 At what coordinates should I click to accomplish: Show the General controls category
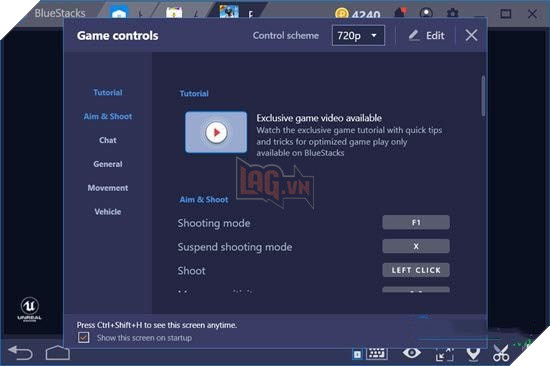click(x=108, y=164)
